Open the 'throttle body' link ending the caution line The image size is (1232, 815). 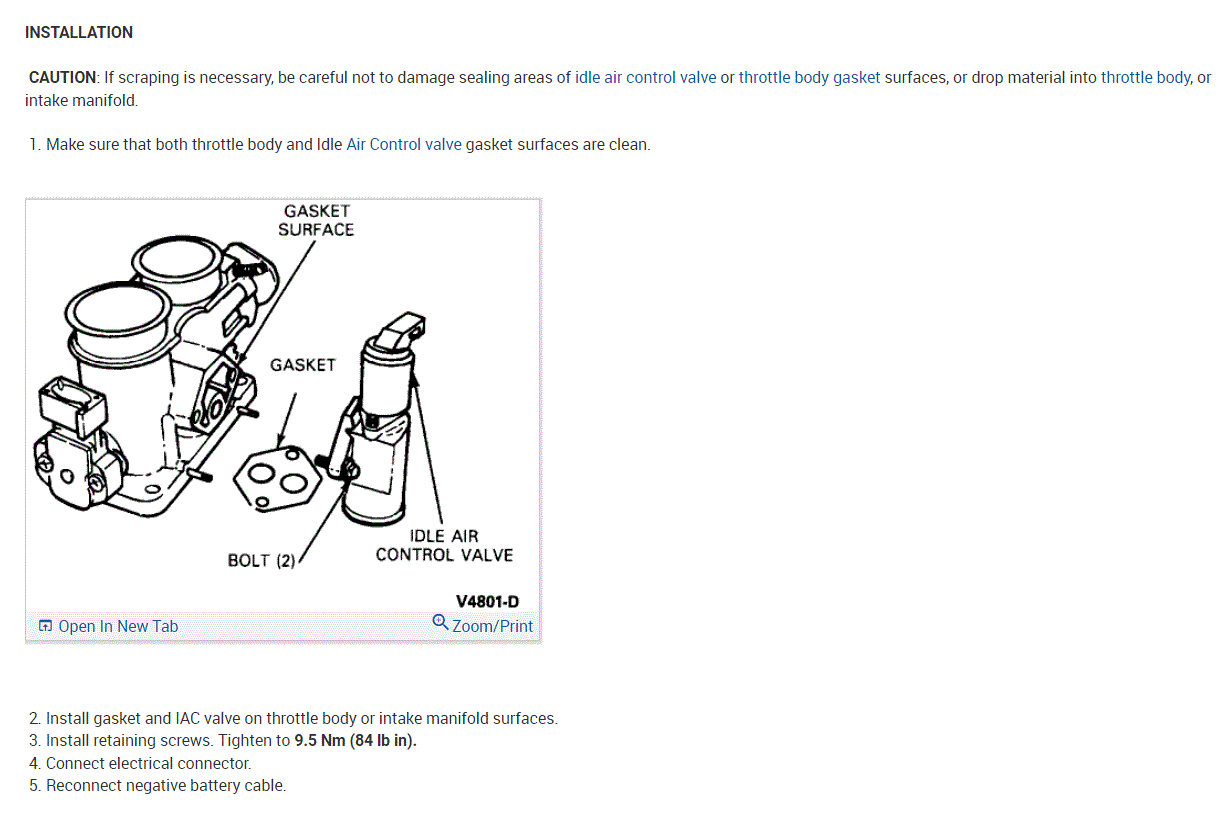point(1145,77)
